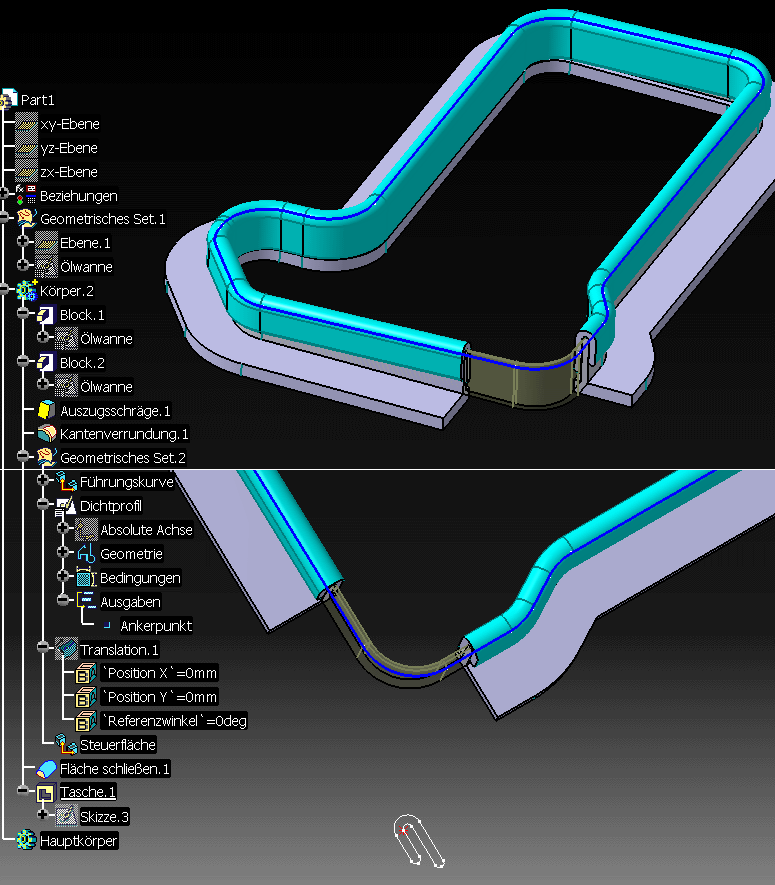
Task: Collapse the Block.1 node
Action: 23,313
